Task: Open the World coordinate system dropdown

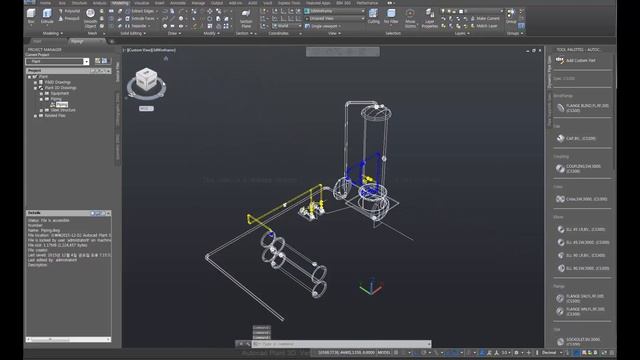Action: [x=287, y=26]
